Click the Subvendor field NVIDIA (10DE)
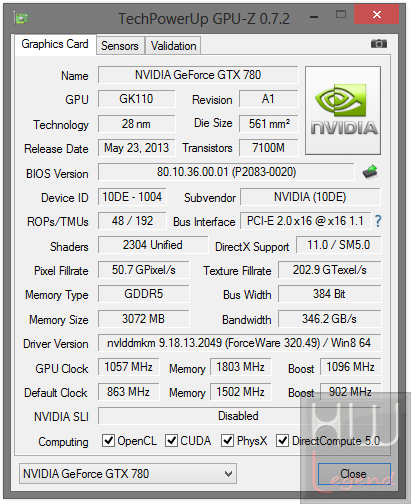411x504 pixels. 310,197
